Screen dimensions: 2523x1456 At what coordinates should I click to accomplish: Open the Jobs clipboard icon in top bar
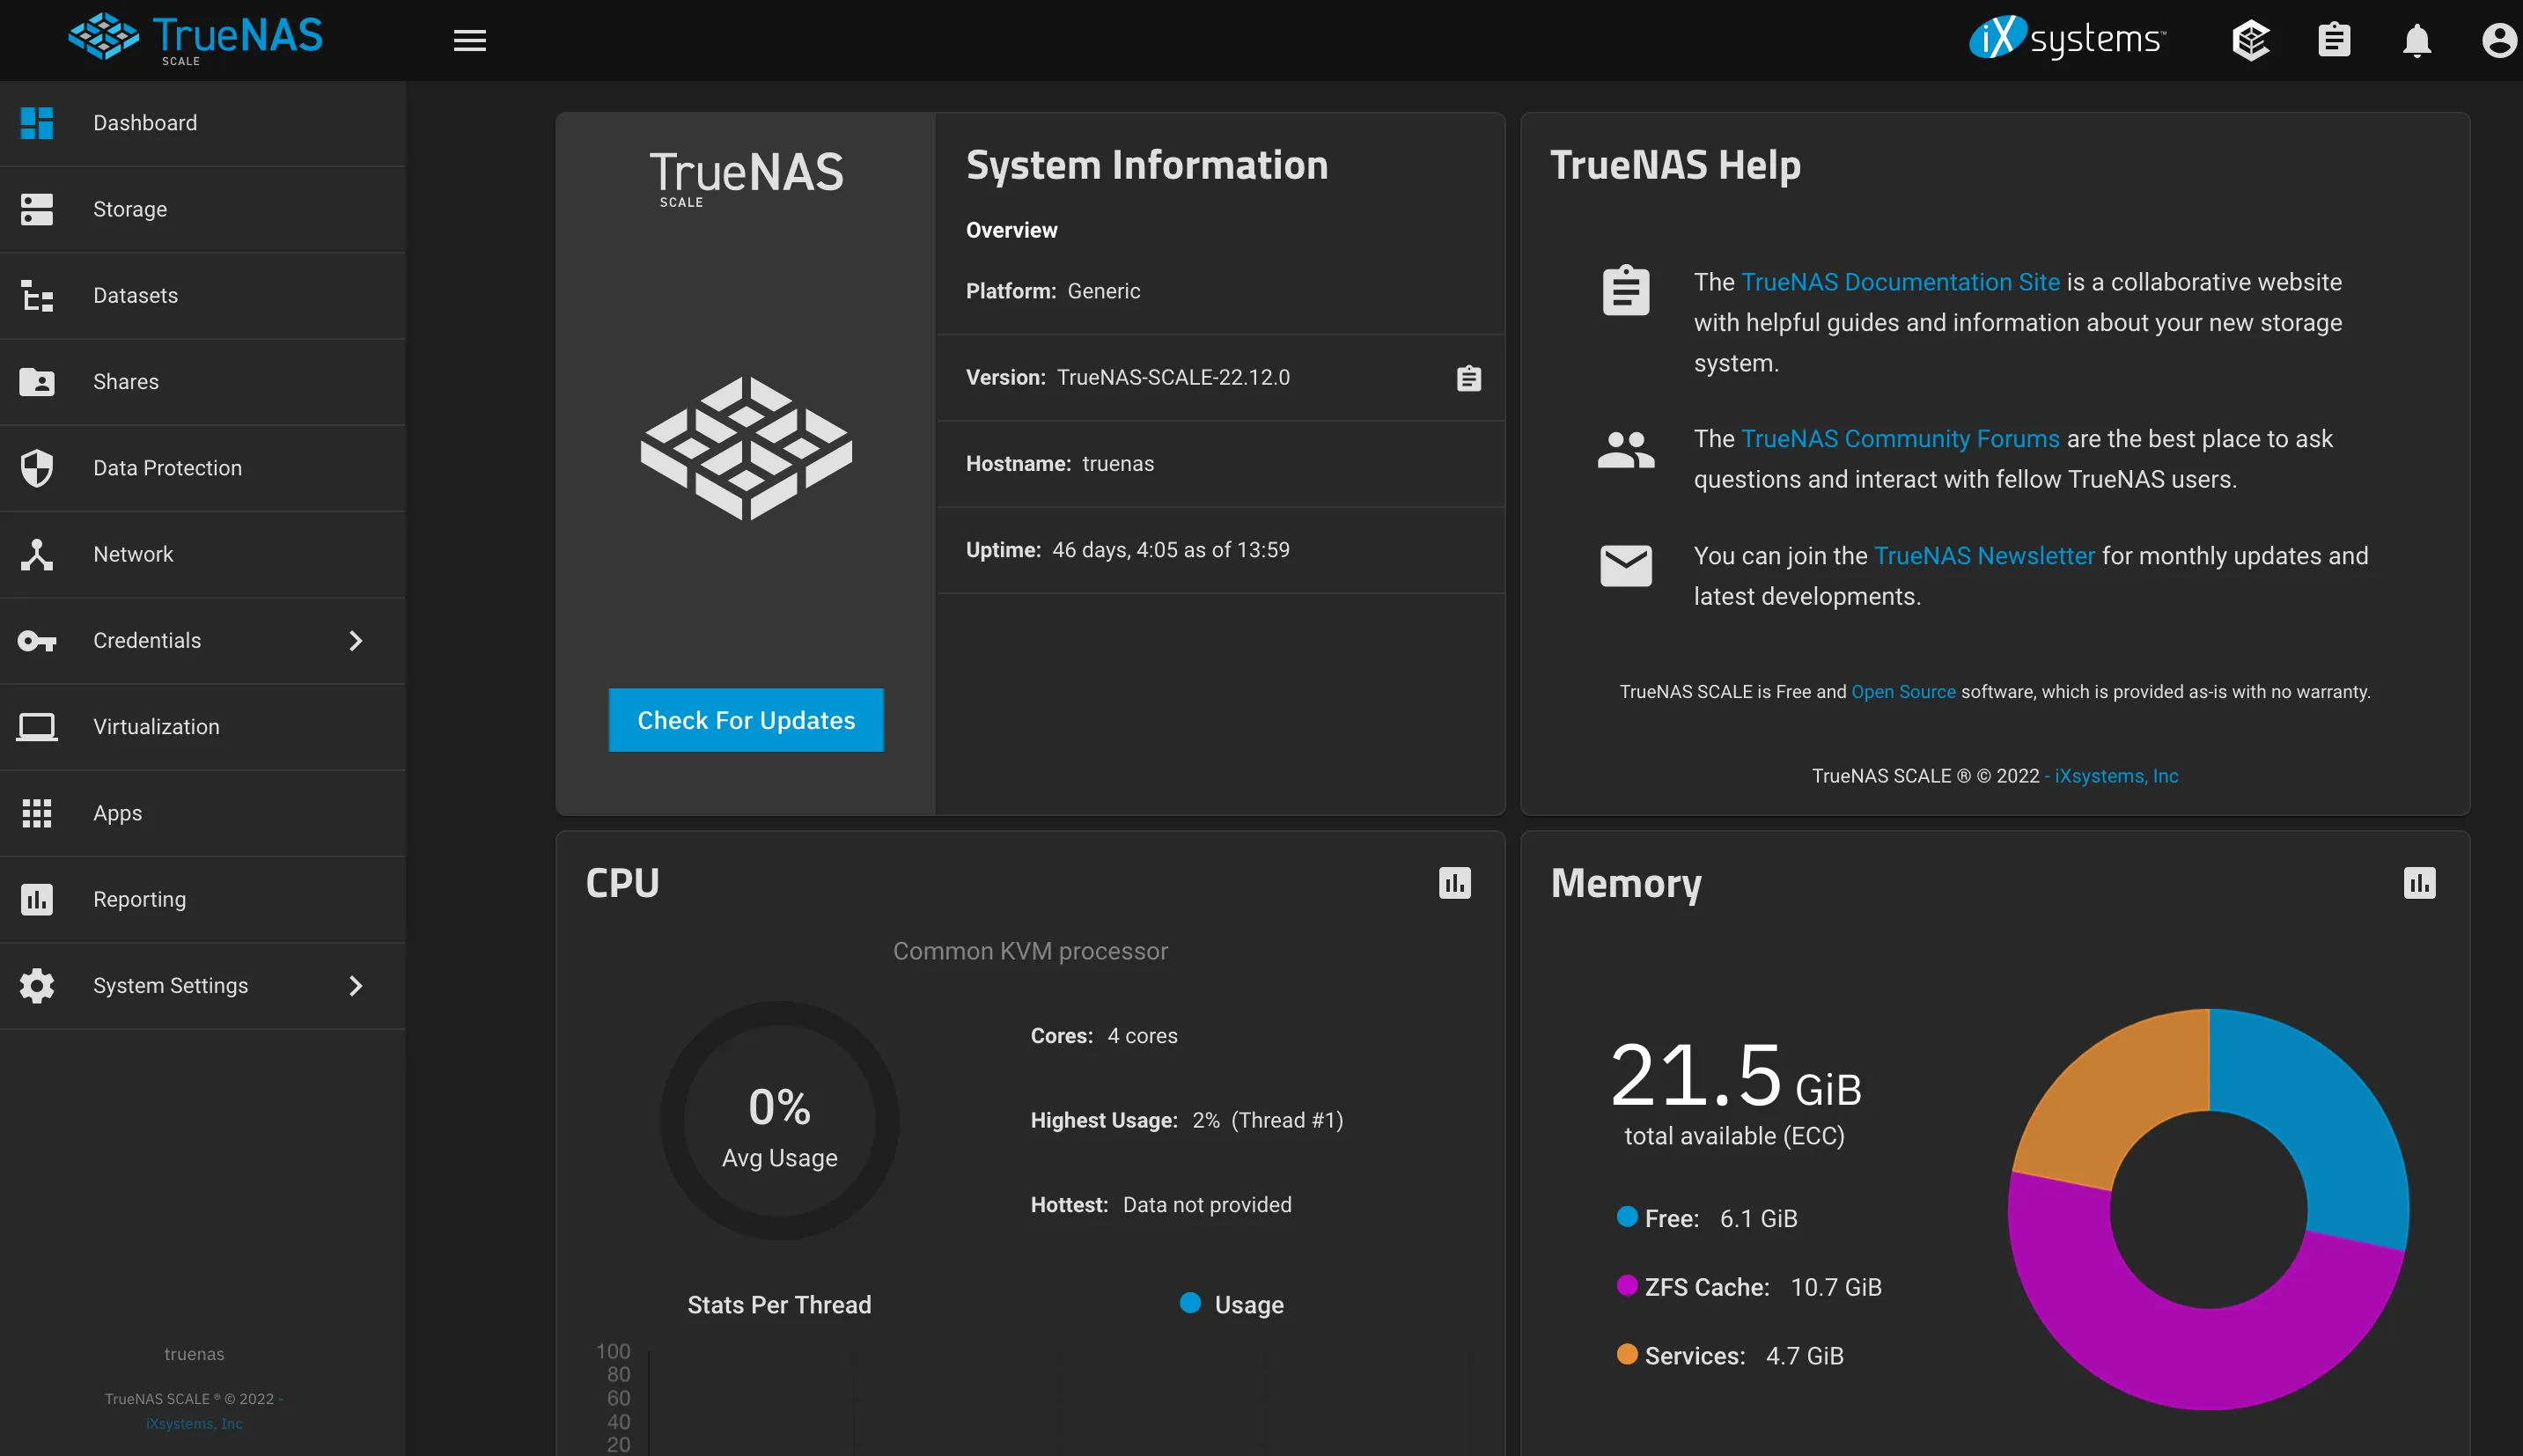[x=2333, y=40]
